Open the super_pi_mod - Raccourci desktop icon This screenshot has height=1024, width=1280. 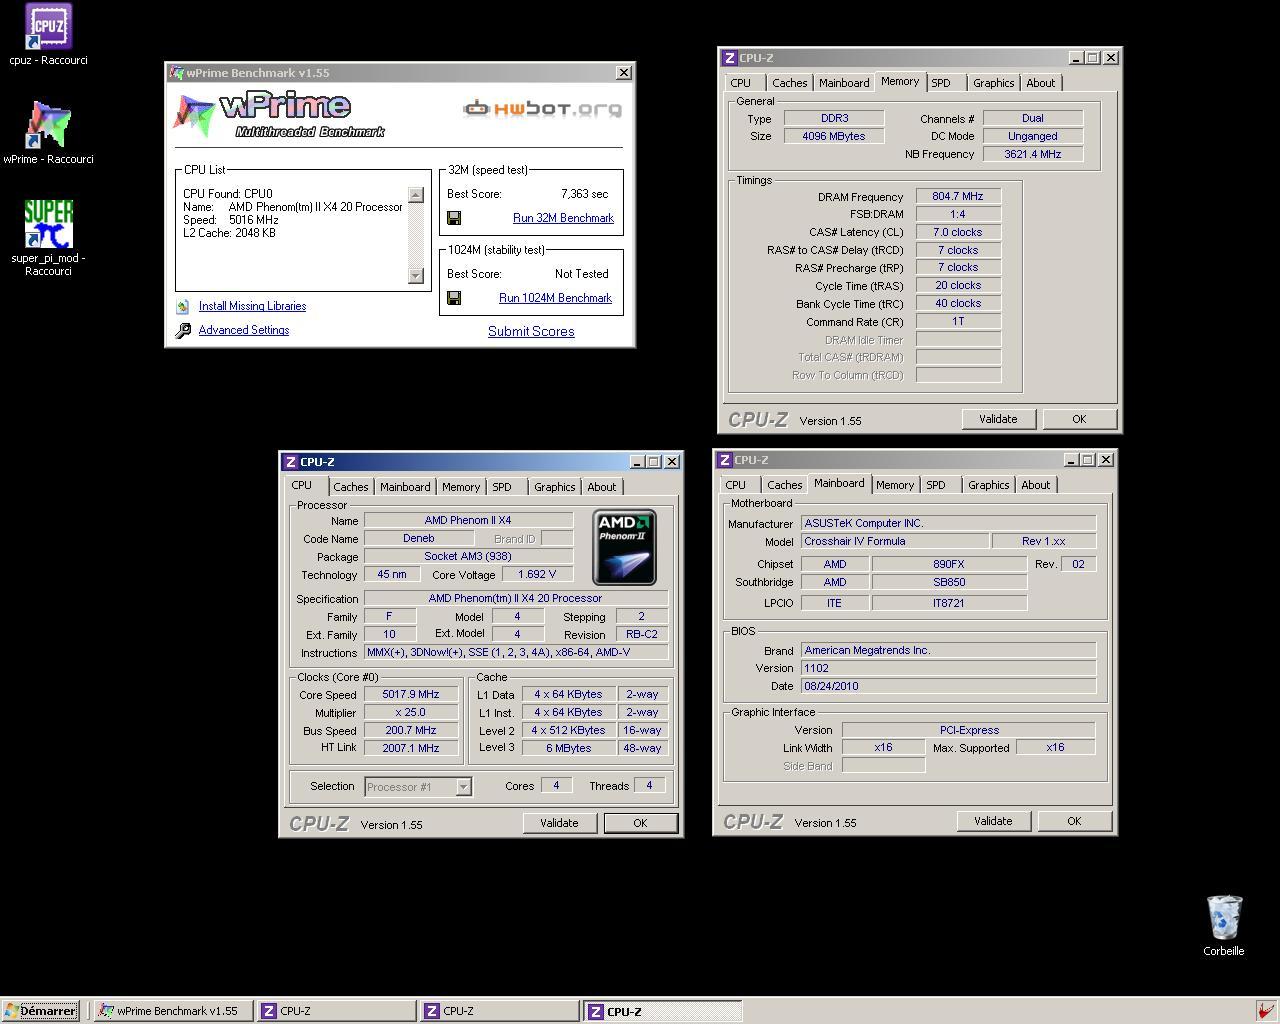(48, 224)
